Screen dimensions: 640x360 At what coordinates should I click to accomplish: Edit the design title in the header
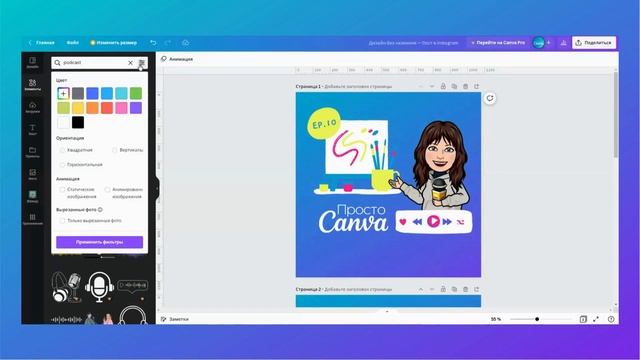click(x=413, y=42)
